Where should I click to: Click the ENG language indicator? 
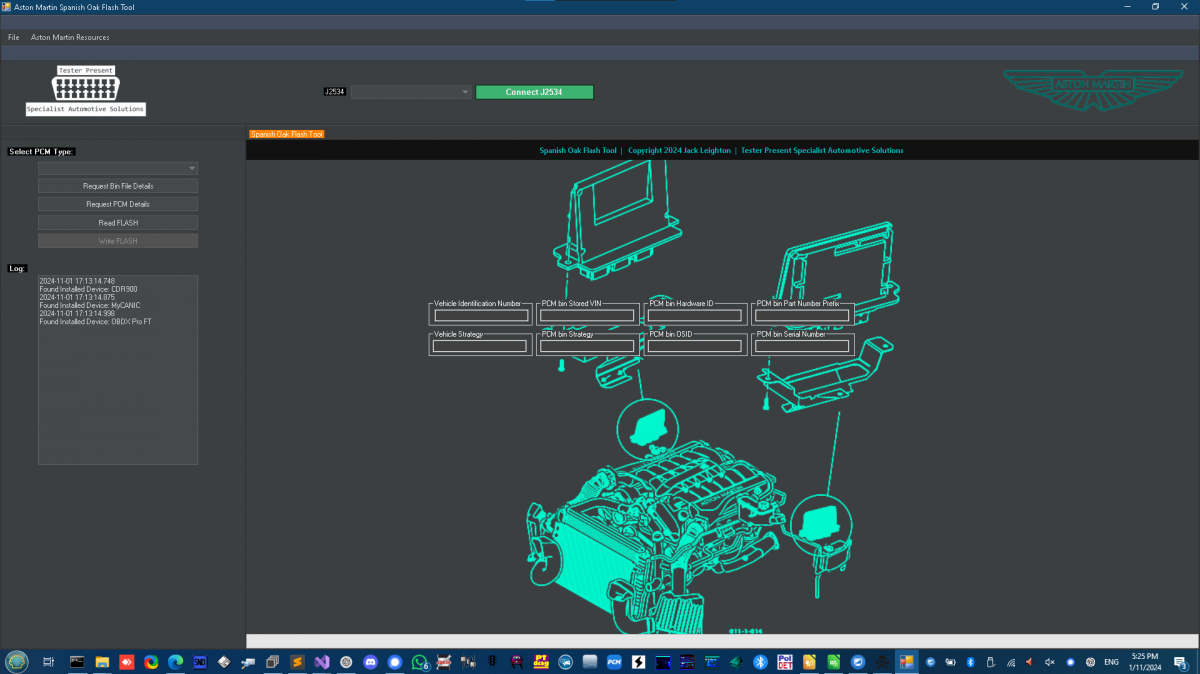1111,662
